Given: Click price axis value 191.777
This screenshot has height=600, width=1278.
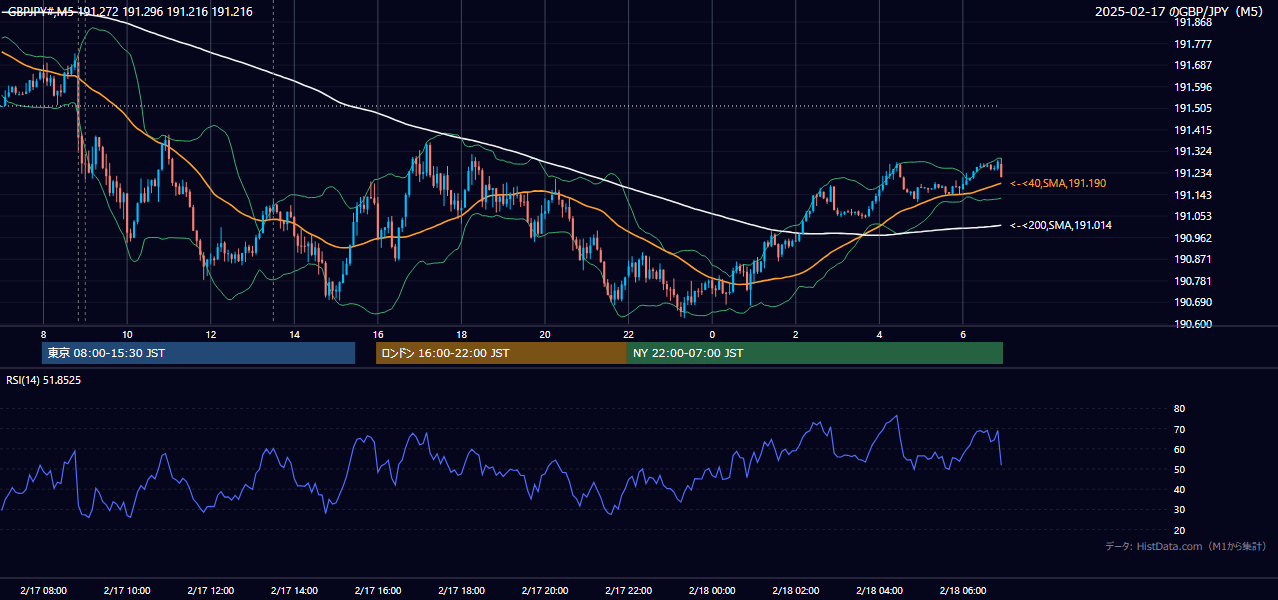Looking at the screenshot, I should pos(1192,44).
